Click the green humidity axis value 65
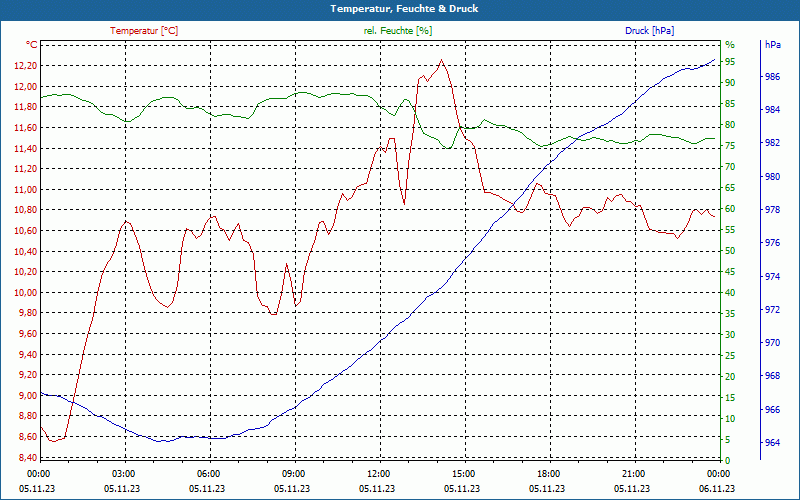 [x=730, y=188]
